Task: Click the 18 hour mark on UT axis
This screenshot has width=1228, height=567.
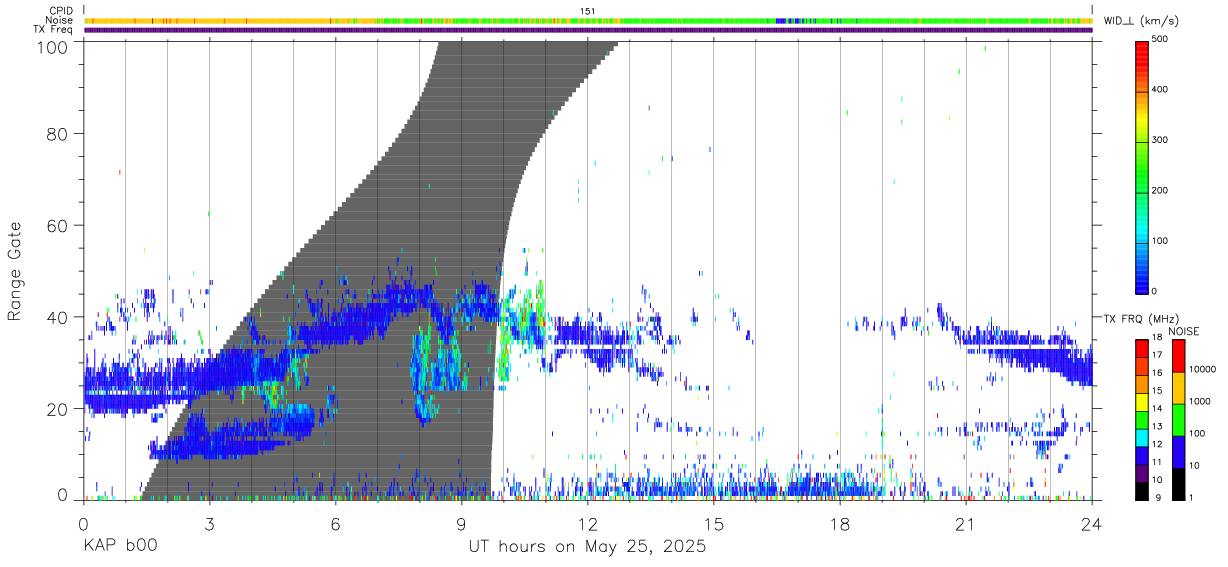Action: coord(840,524)
